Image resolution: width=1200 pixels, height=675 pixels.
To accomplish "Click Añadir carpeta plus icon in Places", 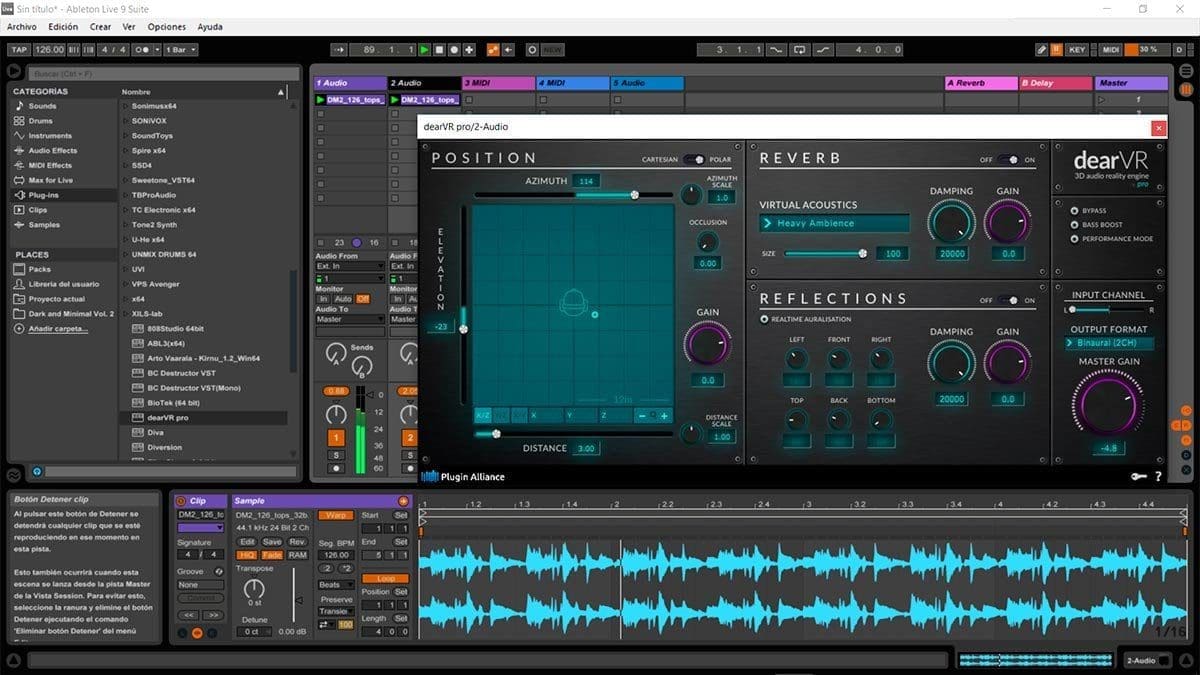I will coord(19,328).
